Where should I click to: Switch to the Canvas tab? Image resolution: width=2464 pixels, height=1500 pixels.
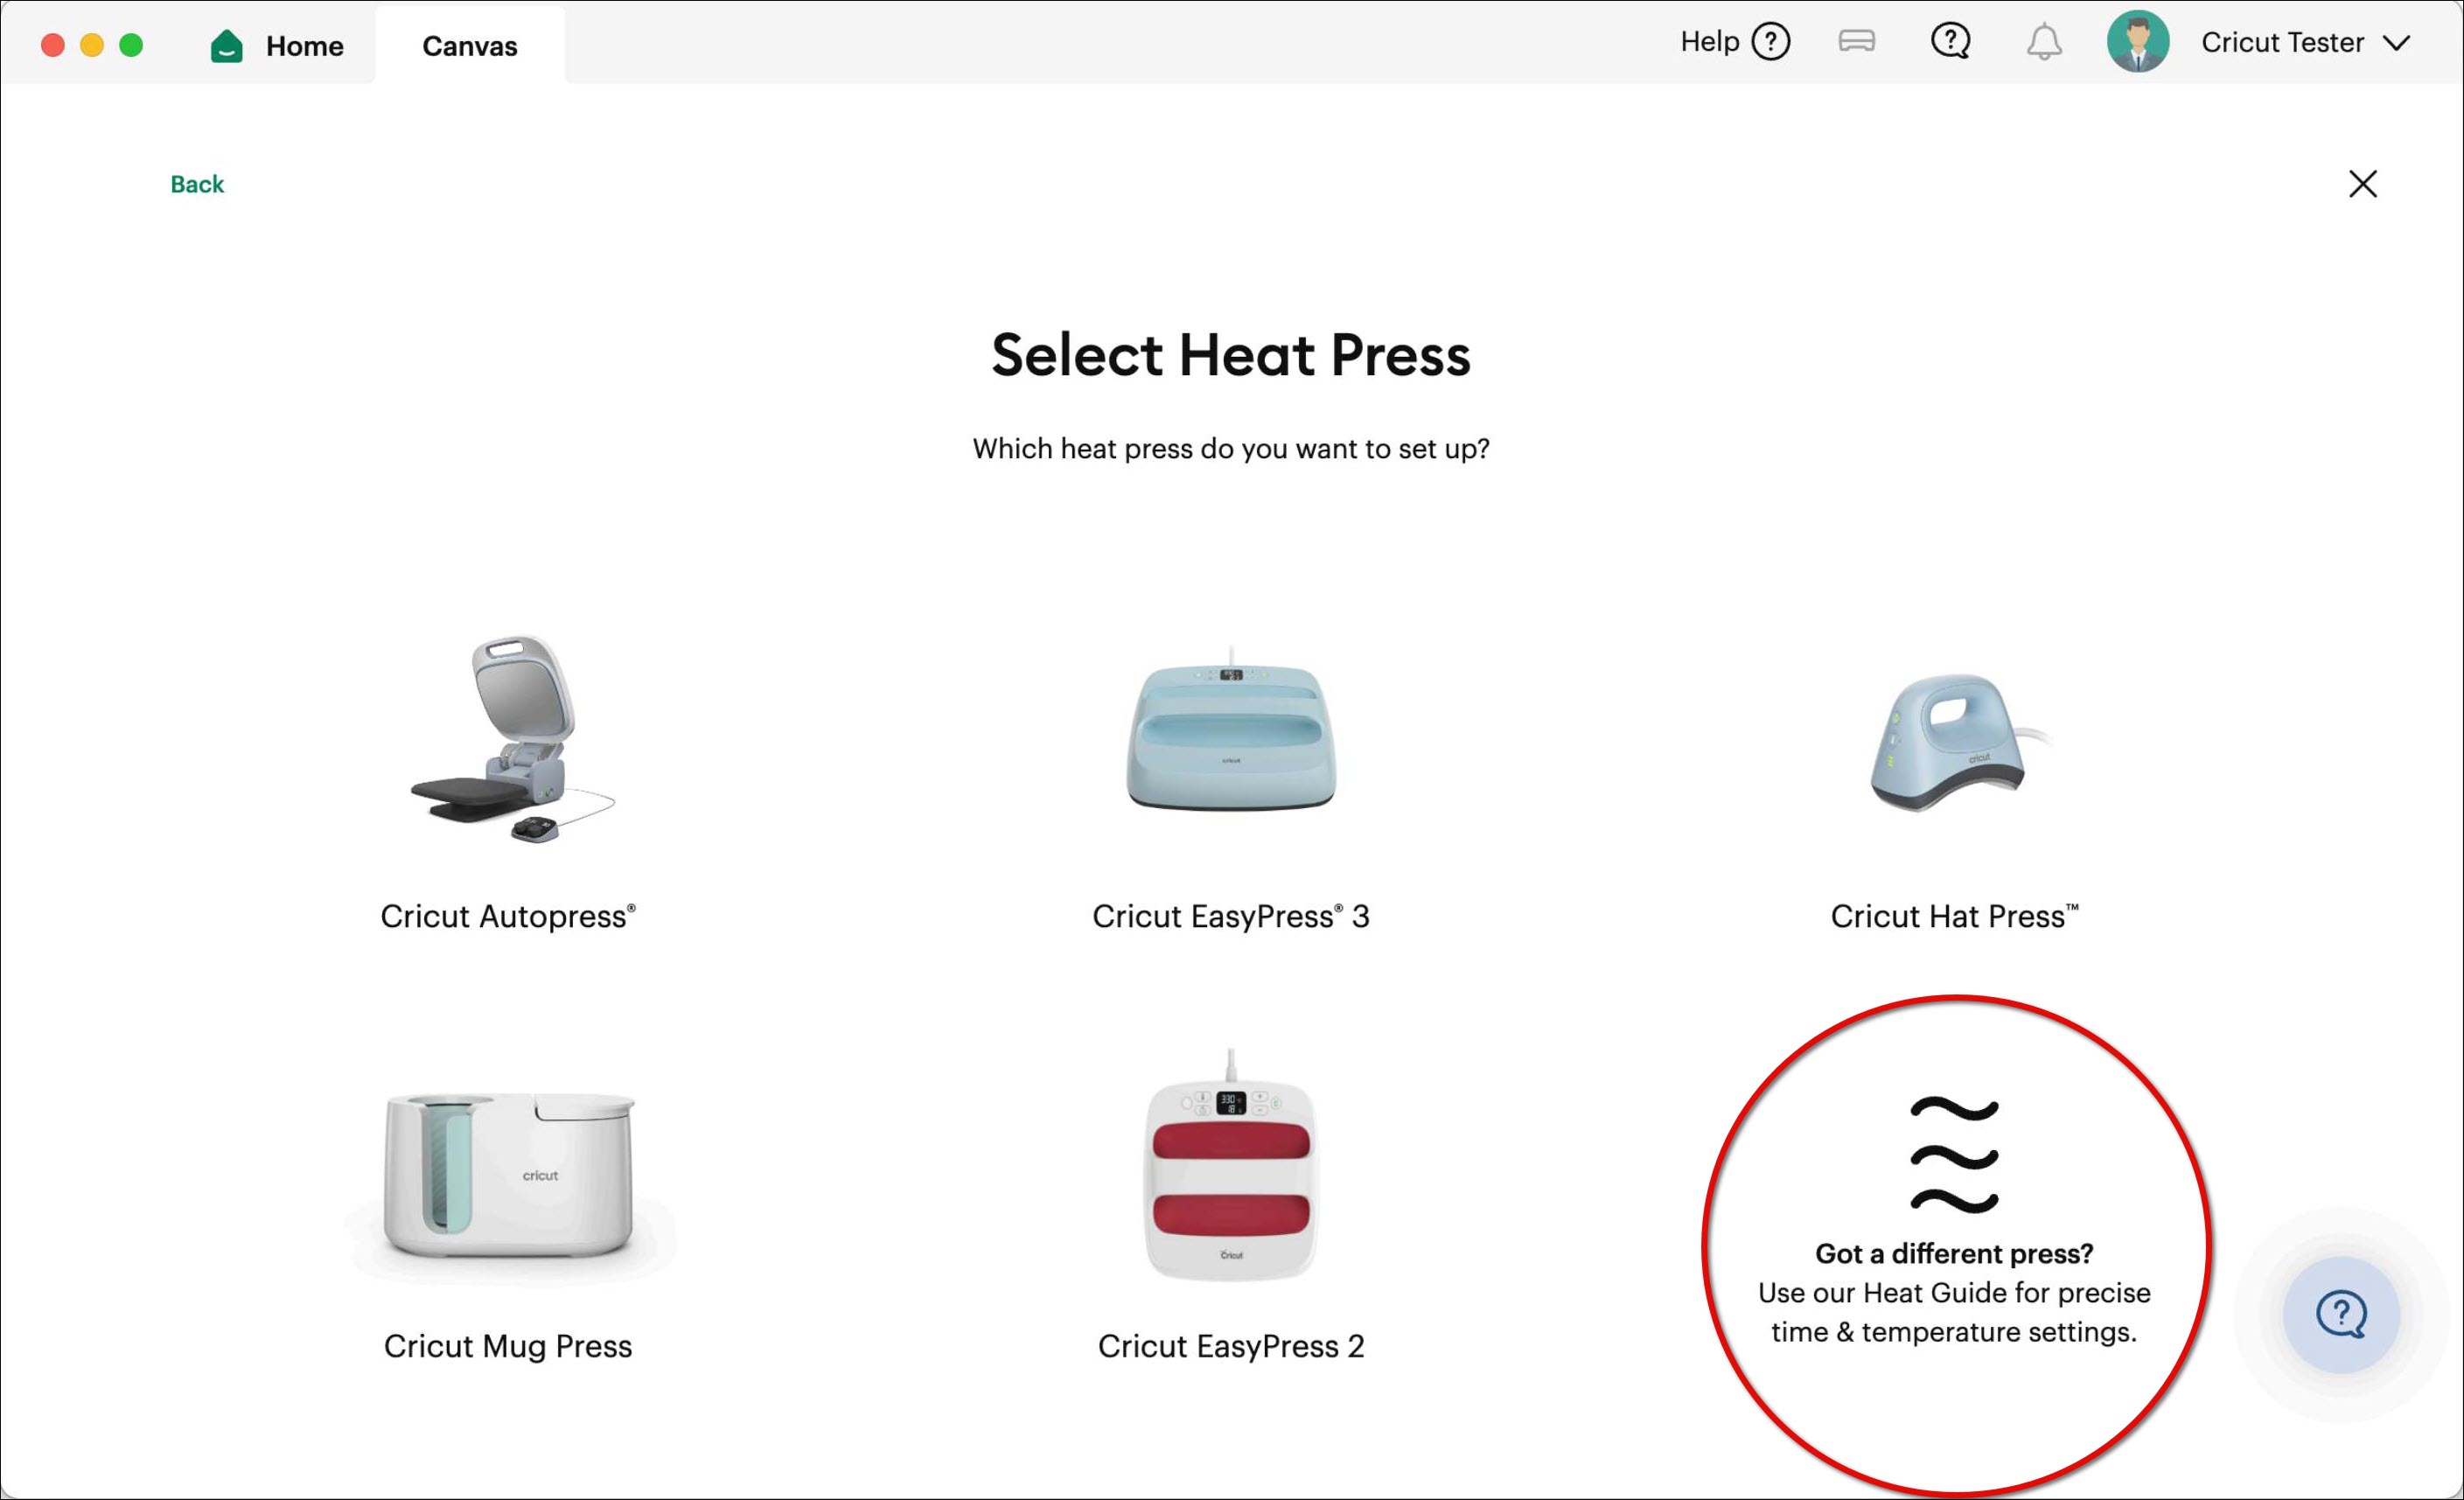click(469, 45)
